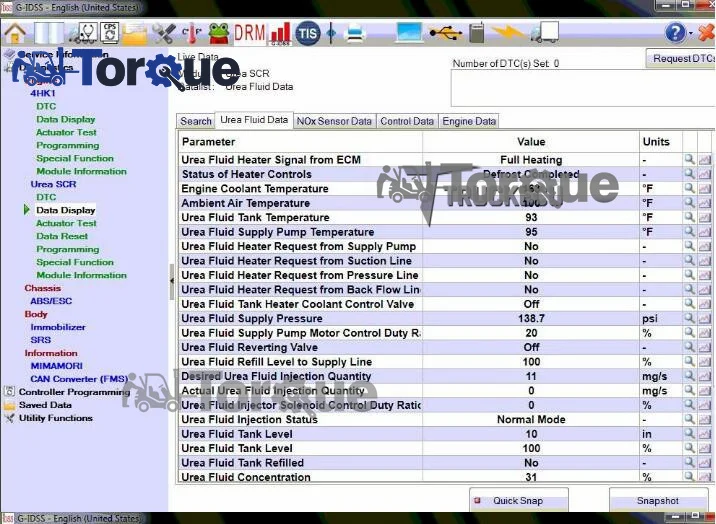Switch to the Control Data tab
This screenshot has width=716, height=524.
407,121
